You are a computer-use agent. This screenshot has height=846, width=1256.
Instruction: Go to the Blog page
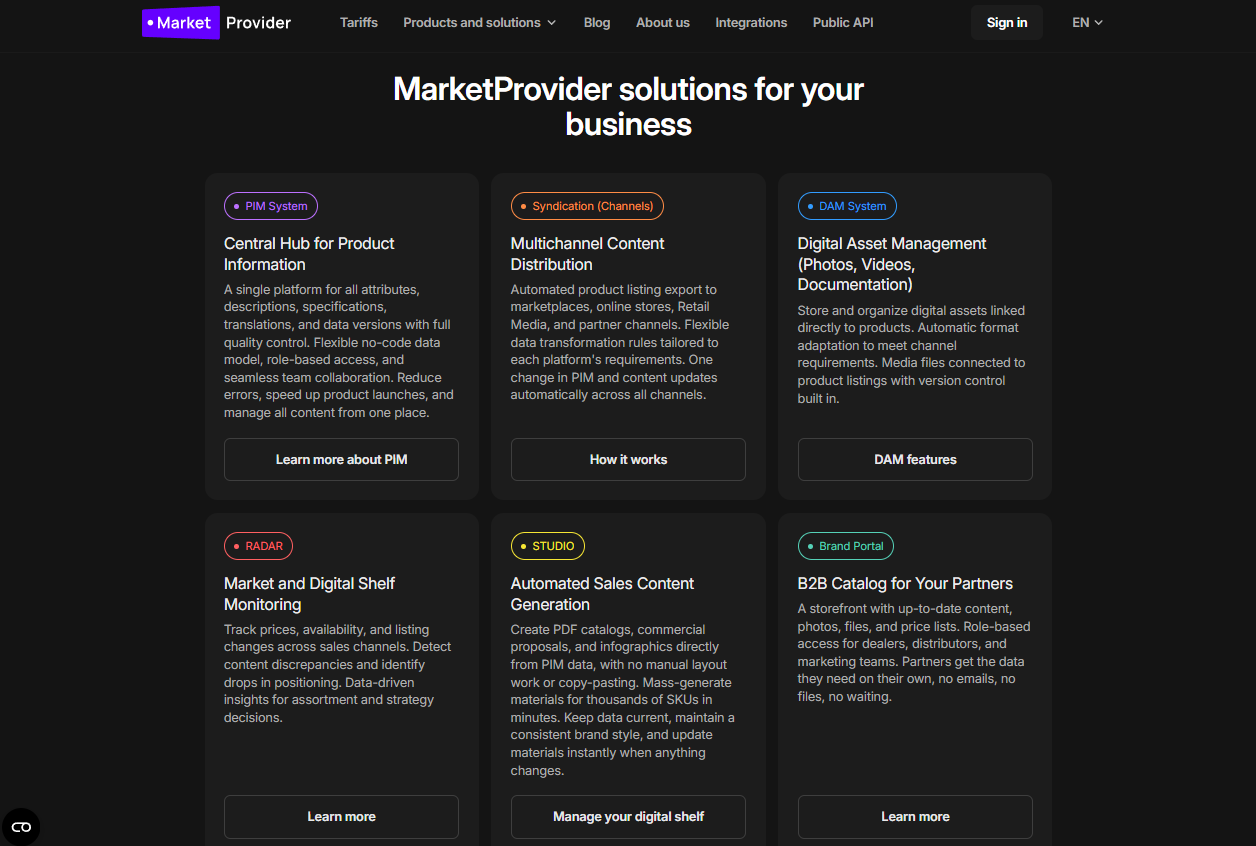pos(597,22)
